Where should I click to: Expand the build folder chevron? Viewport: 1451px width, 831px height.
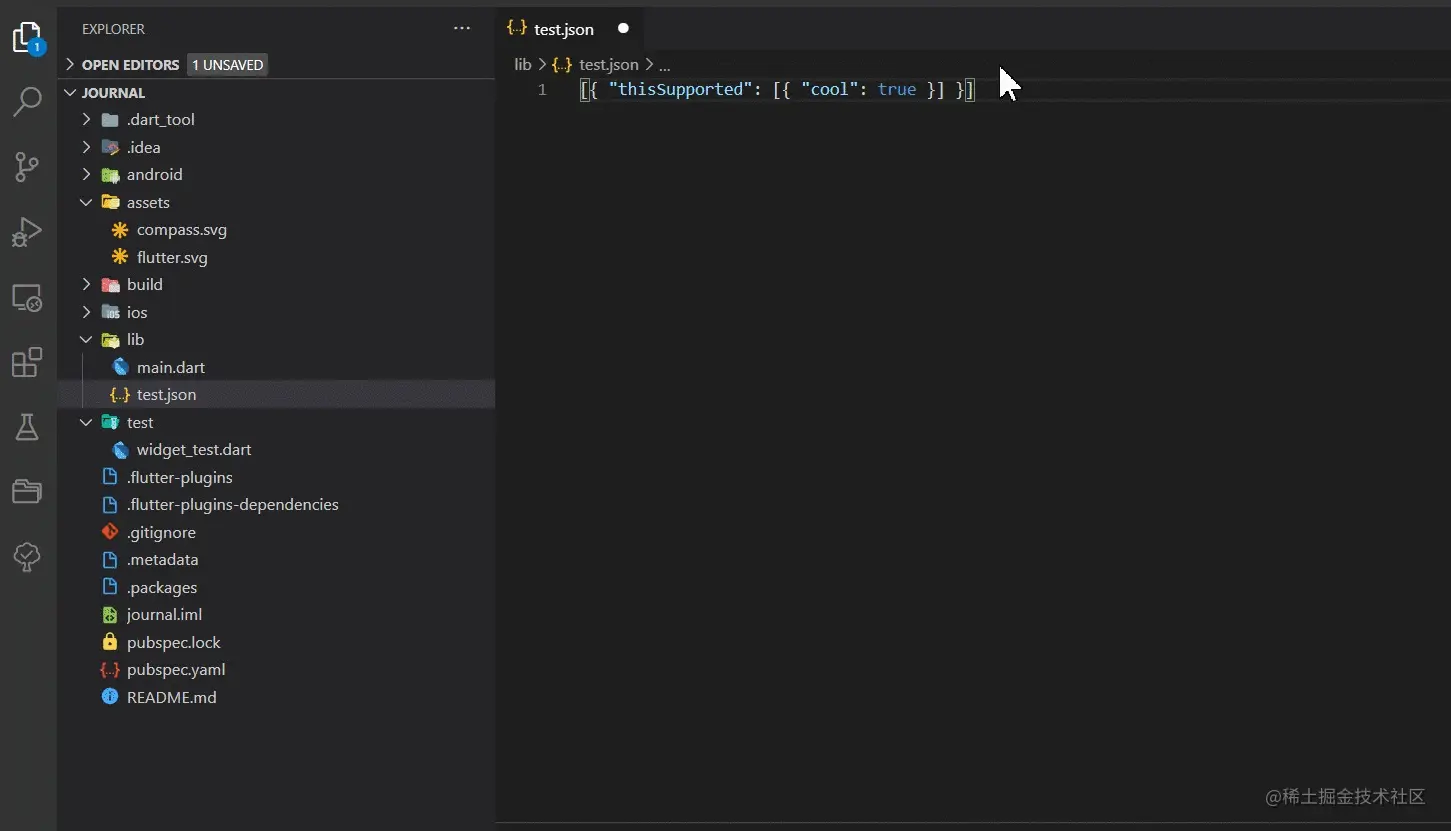pyautogui.click(x=86, y=285)
